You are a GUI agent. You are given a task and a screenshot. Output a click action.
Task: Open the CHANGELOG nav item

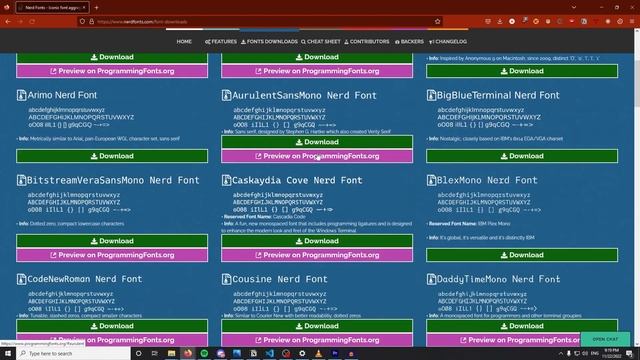(x=448, y=42)
